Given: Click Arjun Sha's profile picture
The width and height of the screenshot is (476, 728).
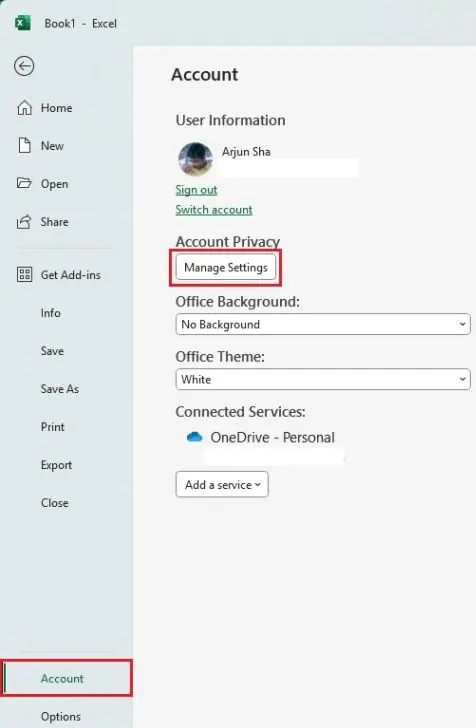Looking at the screenshot, I should click(196, 159).
